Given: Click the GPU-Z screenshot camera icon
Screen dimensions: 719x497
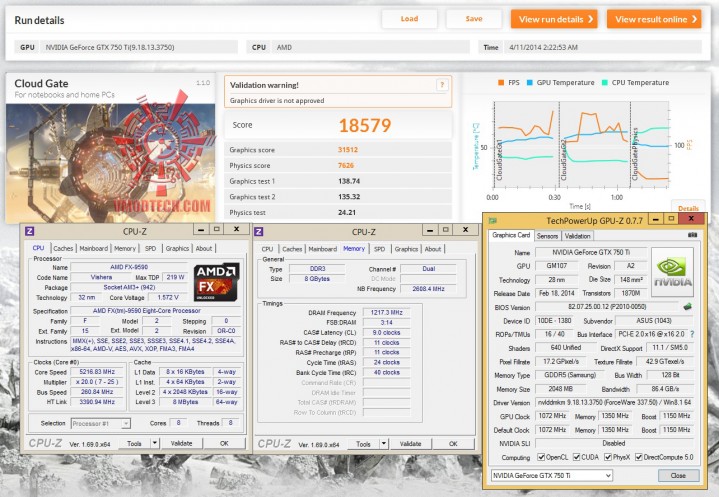Looking at the screenshot, I should click(692, 235).
